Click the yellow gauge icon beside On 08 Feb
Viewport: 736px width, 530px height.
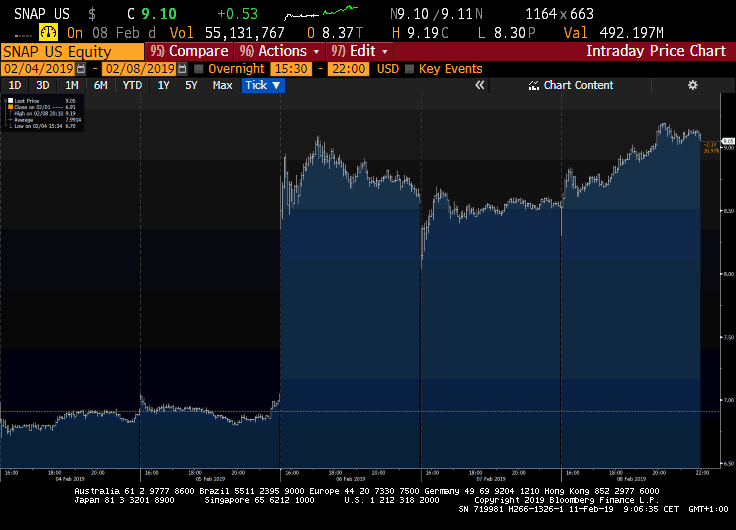point(48,33)
